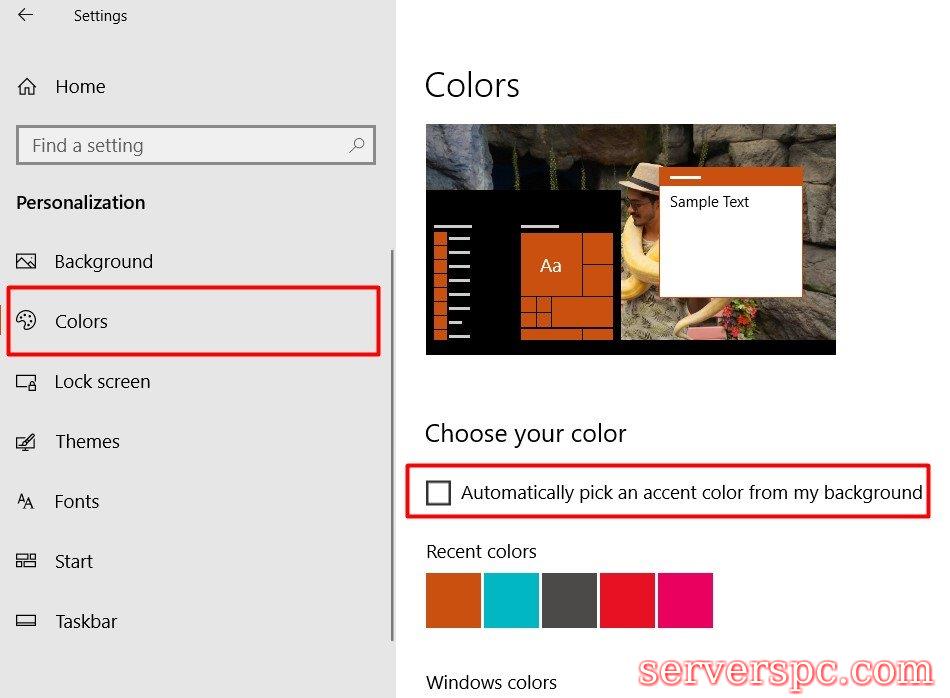Select the orange recent color swatch
Screen dimensions: 950x698
click(453, 600)
